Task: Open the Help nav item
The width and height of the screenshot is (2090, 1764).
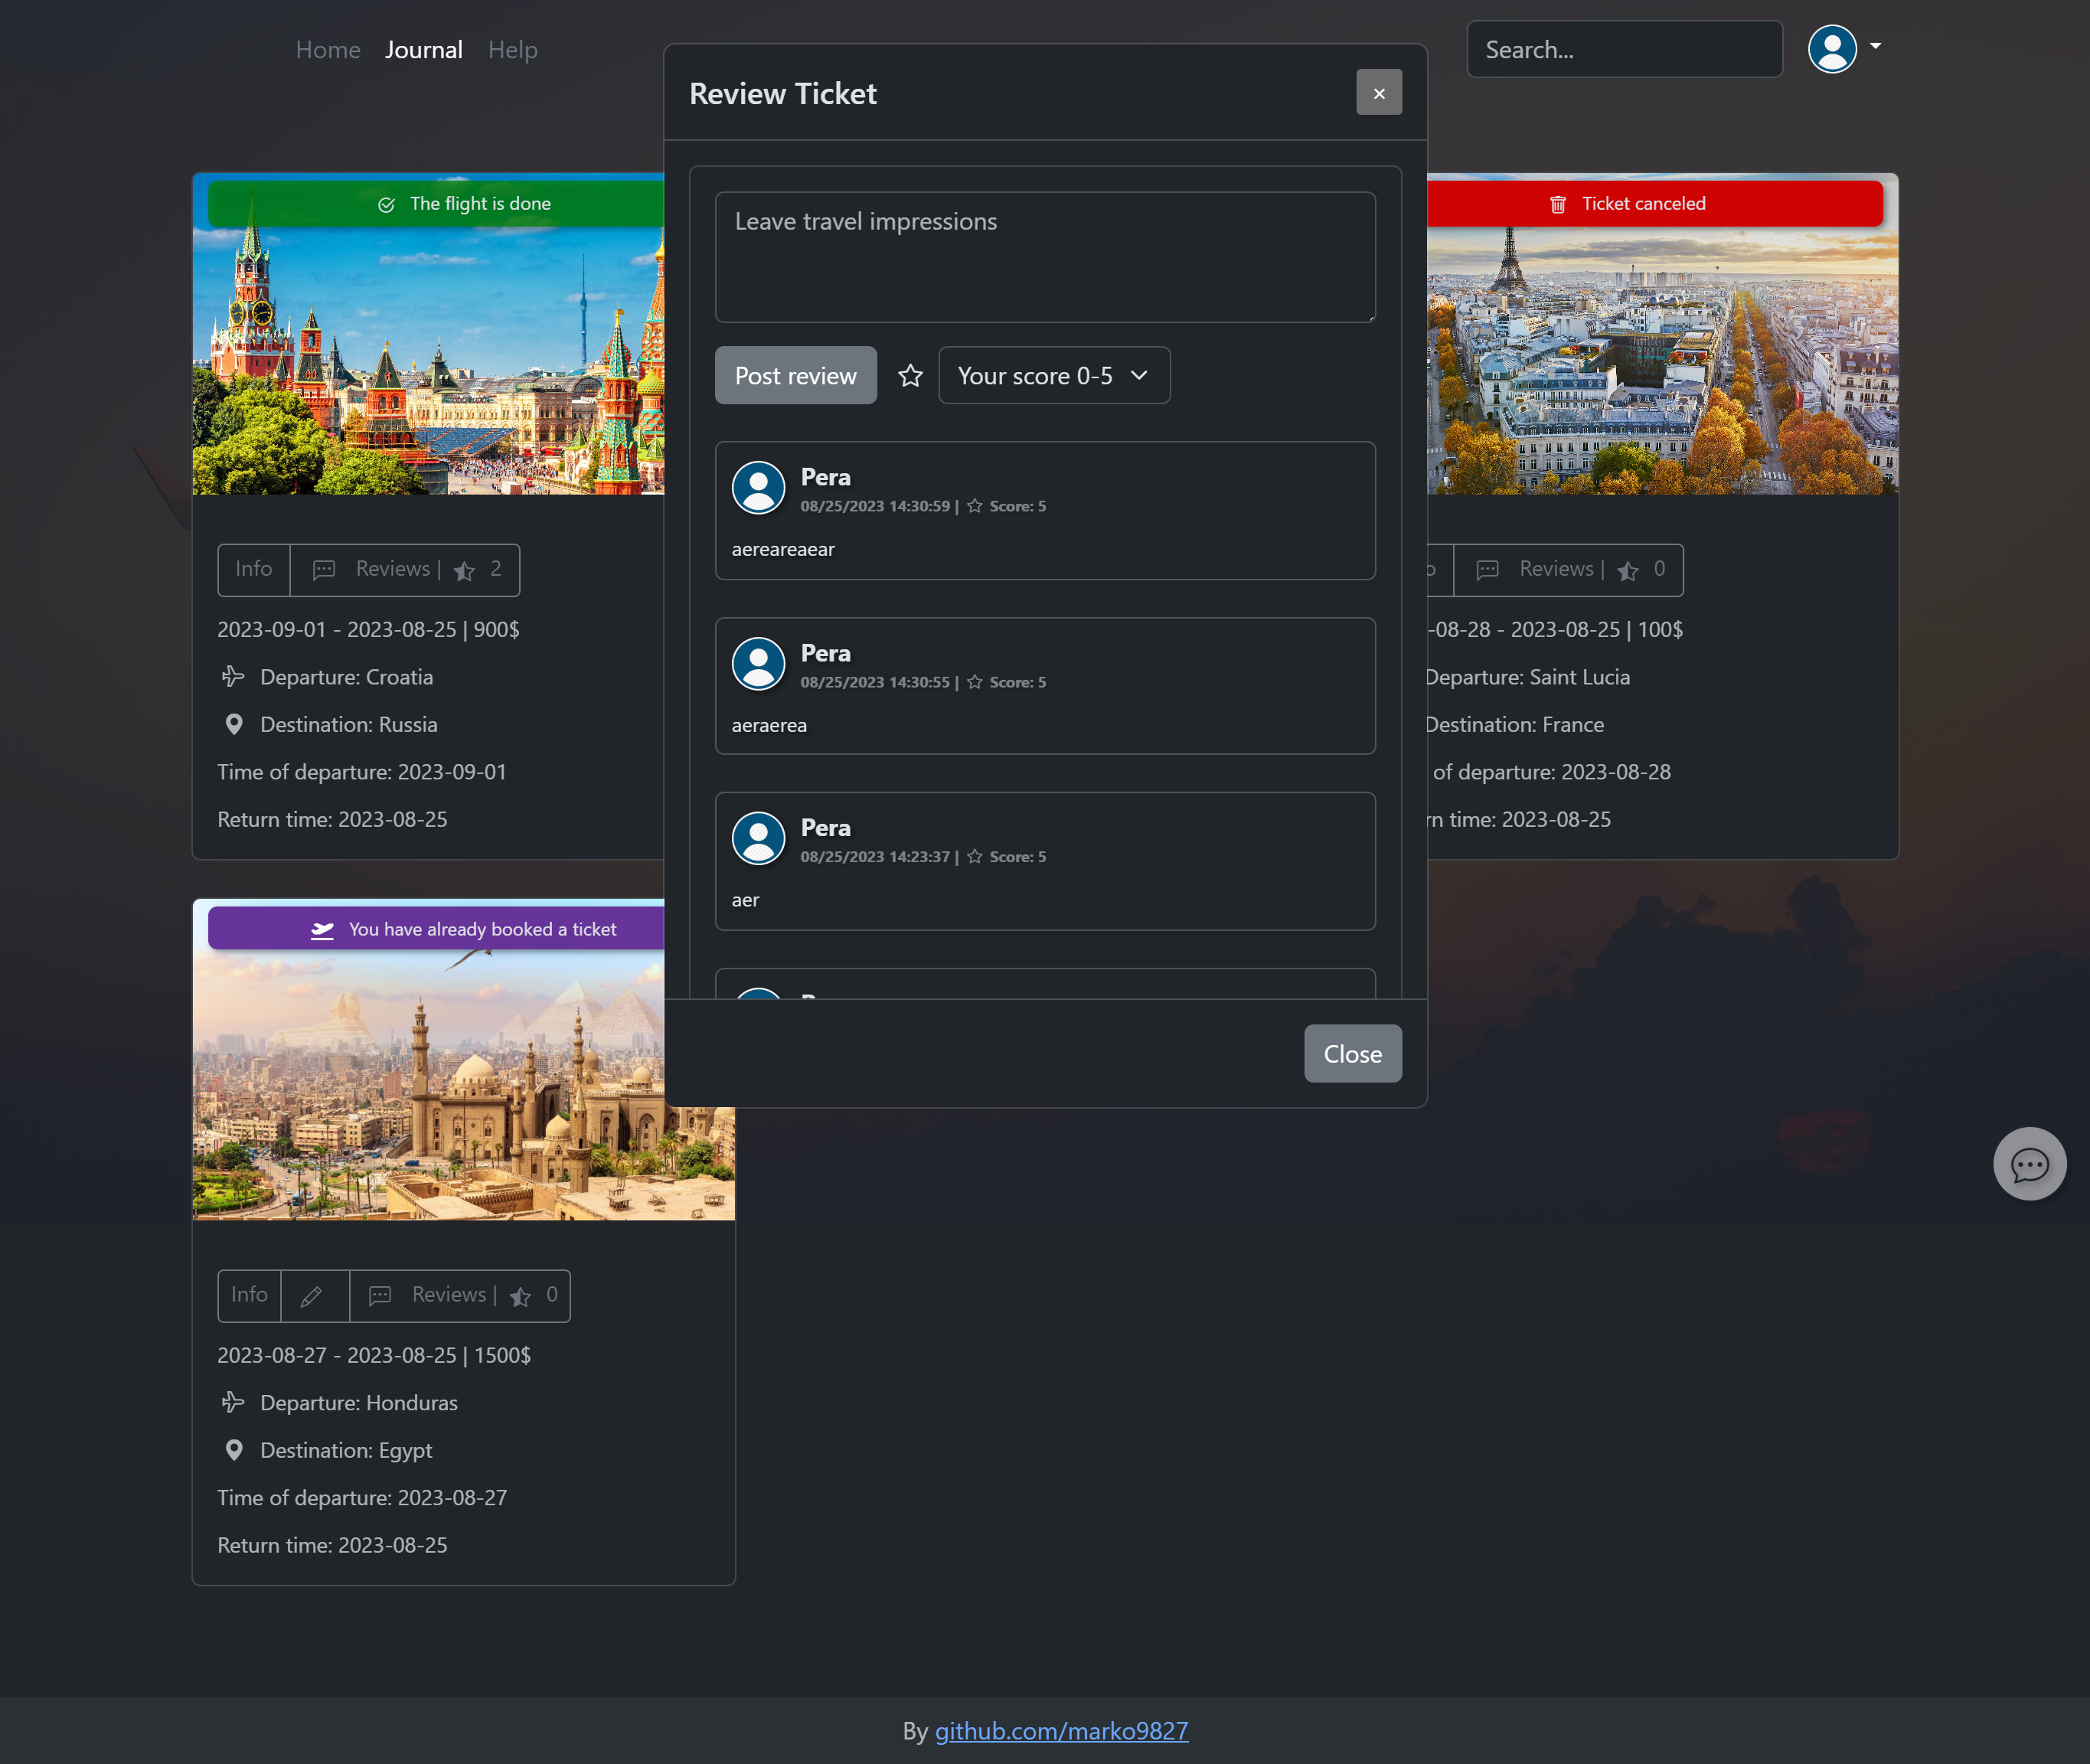Action: coord(512,50)
